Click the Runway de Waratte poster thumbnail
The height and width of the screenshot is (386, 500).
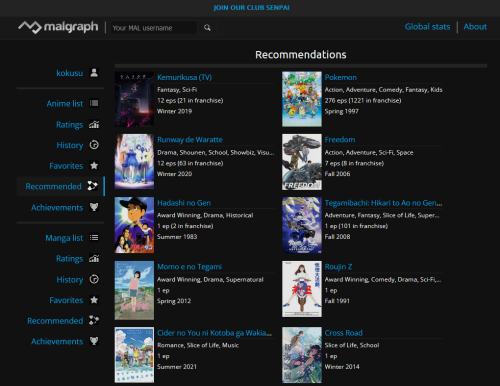click(134, 162)
